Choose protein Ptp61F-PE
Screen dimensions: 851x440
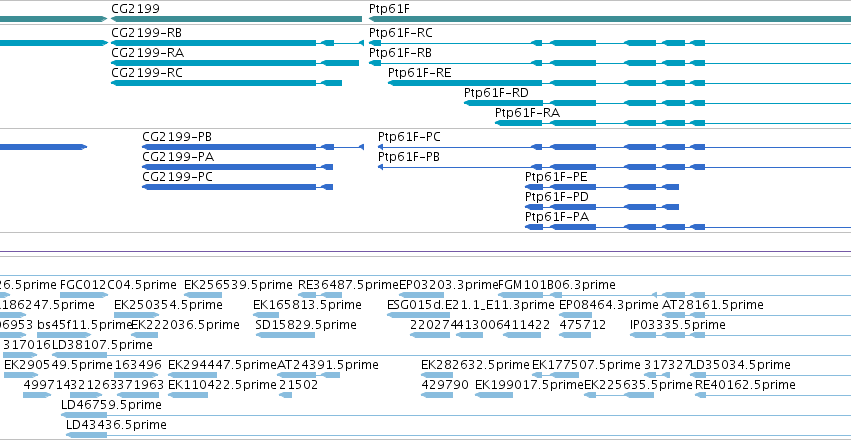point(602,187)
